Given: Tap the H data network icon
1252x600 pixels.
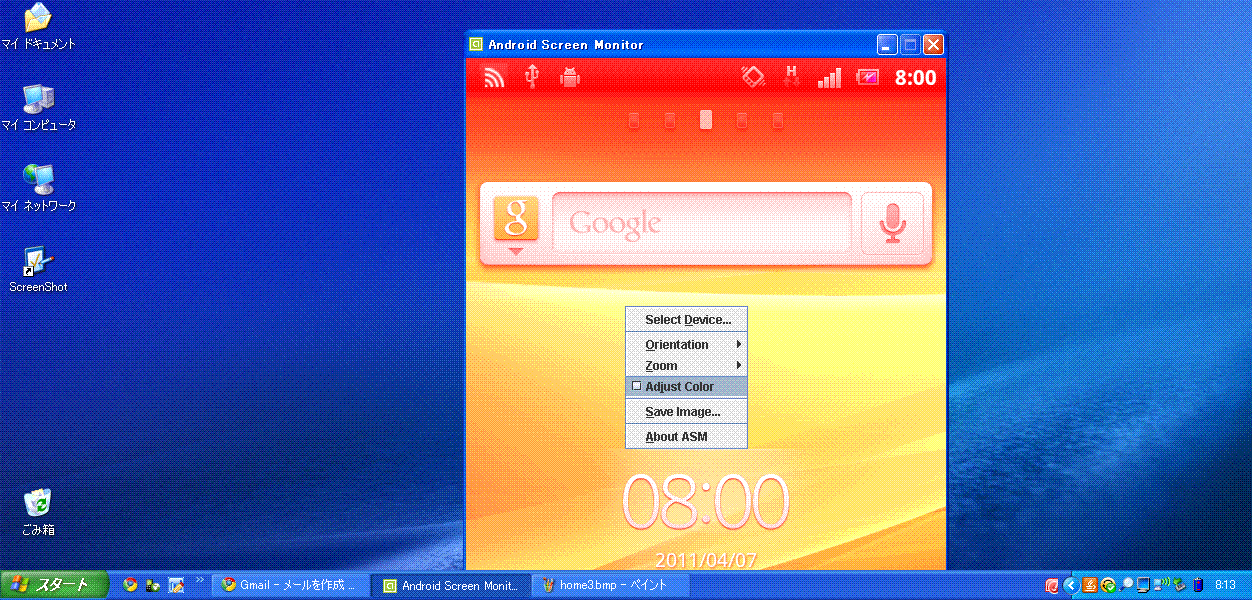Looking at the screenshot, I should pyautogui.click(x=792, y=76).
